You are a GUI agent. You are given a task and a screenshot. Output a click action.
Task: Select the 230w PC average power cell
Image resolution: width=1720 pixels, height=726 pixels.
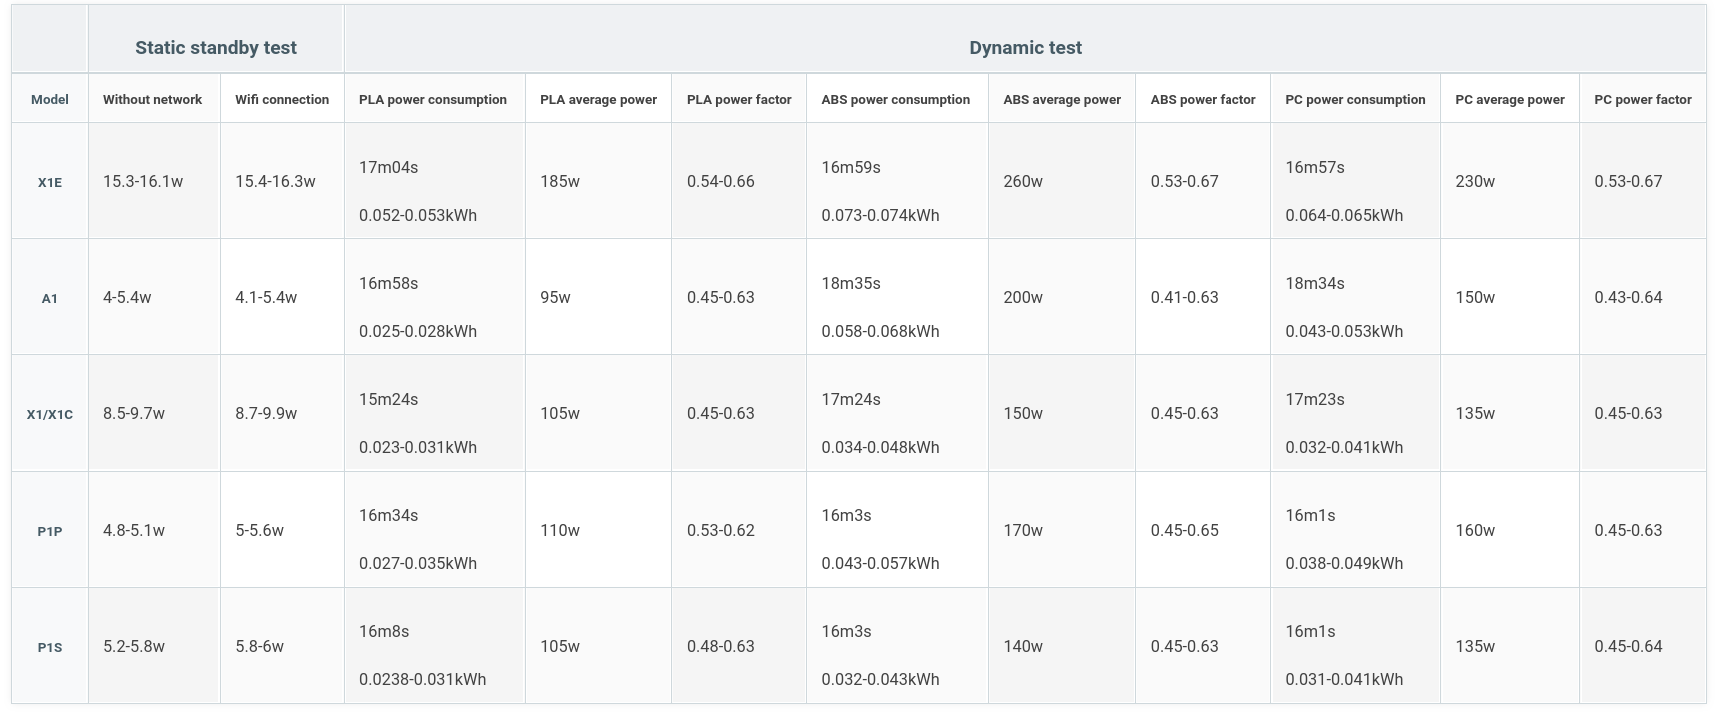pyautogui.click(x=1475, y=181)
